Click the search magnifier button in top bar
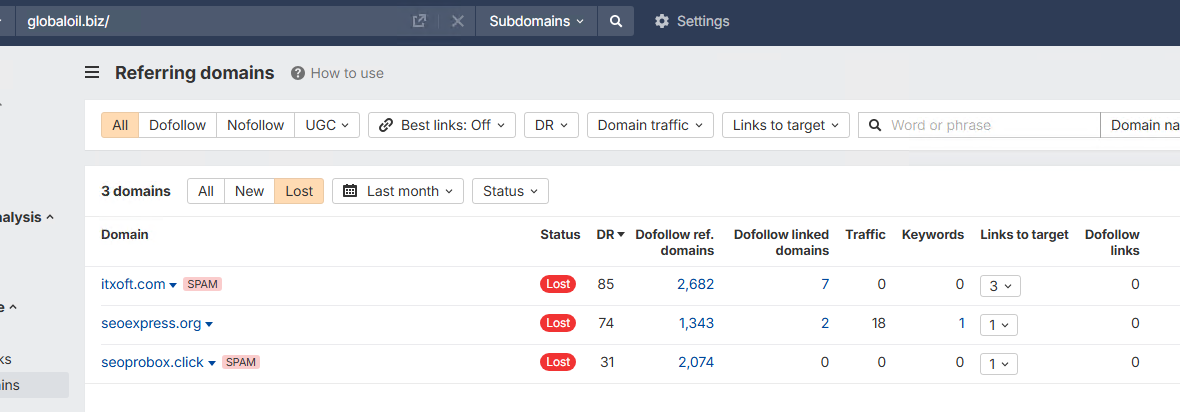 tap(616, 21)
